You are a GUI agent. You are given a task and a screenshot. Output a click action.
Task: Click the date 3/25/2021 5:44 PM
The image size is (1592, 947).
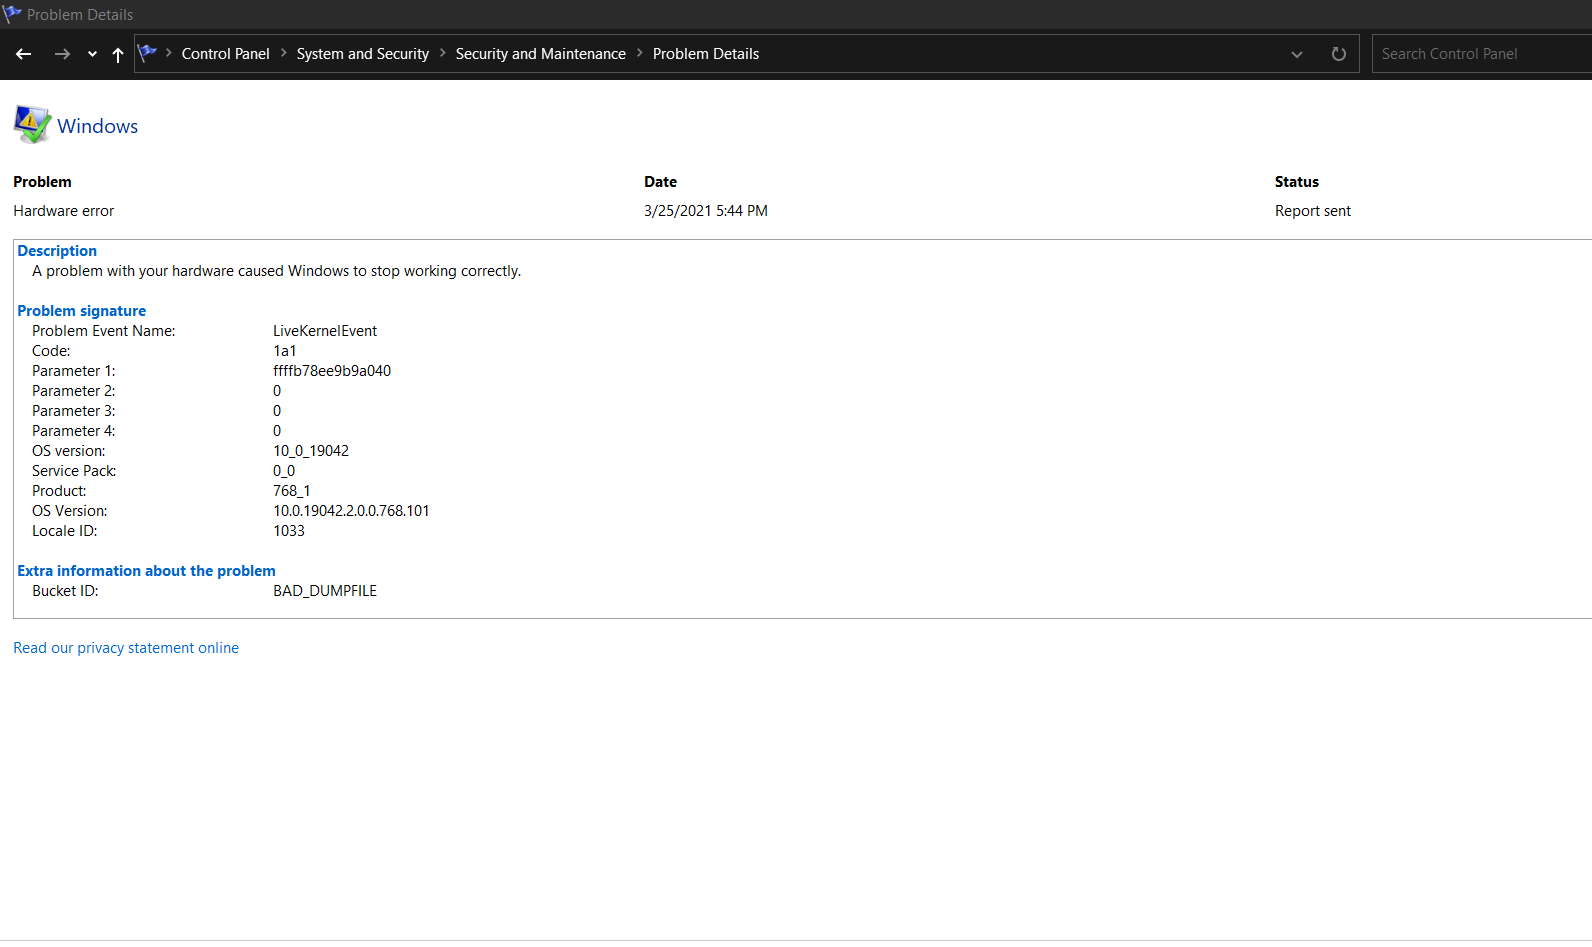706,211
